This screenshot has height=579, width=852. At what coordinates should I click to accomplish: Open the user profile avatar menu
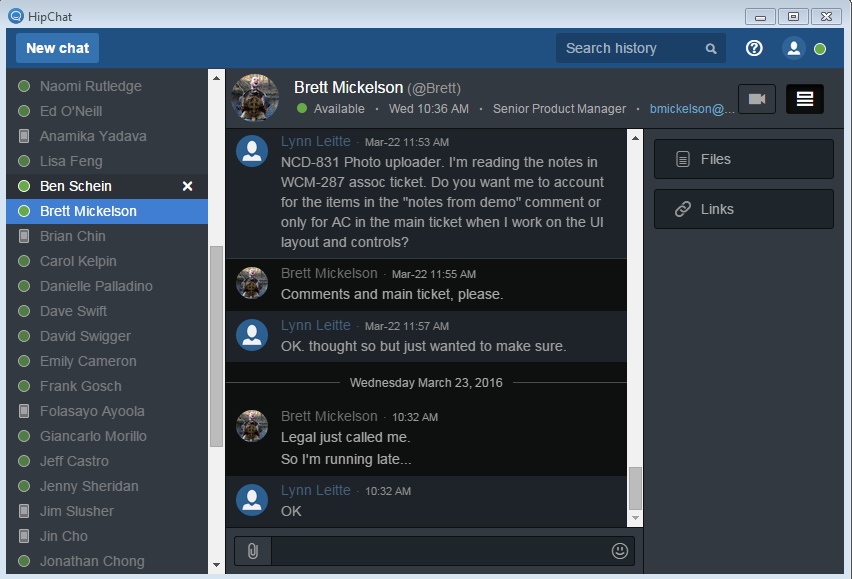tap(793, 48)
